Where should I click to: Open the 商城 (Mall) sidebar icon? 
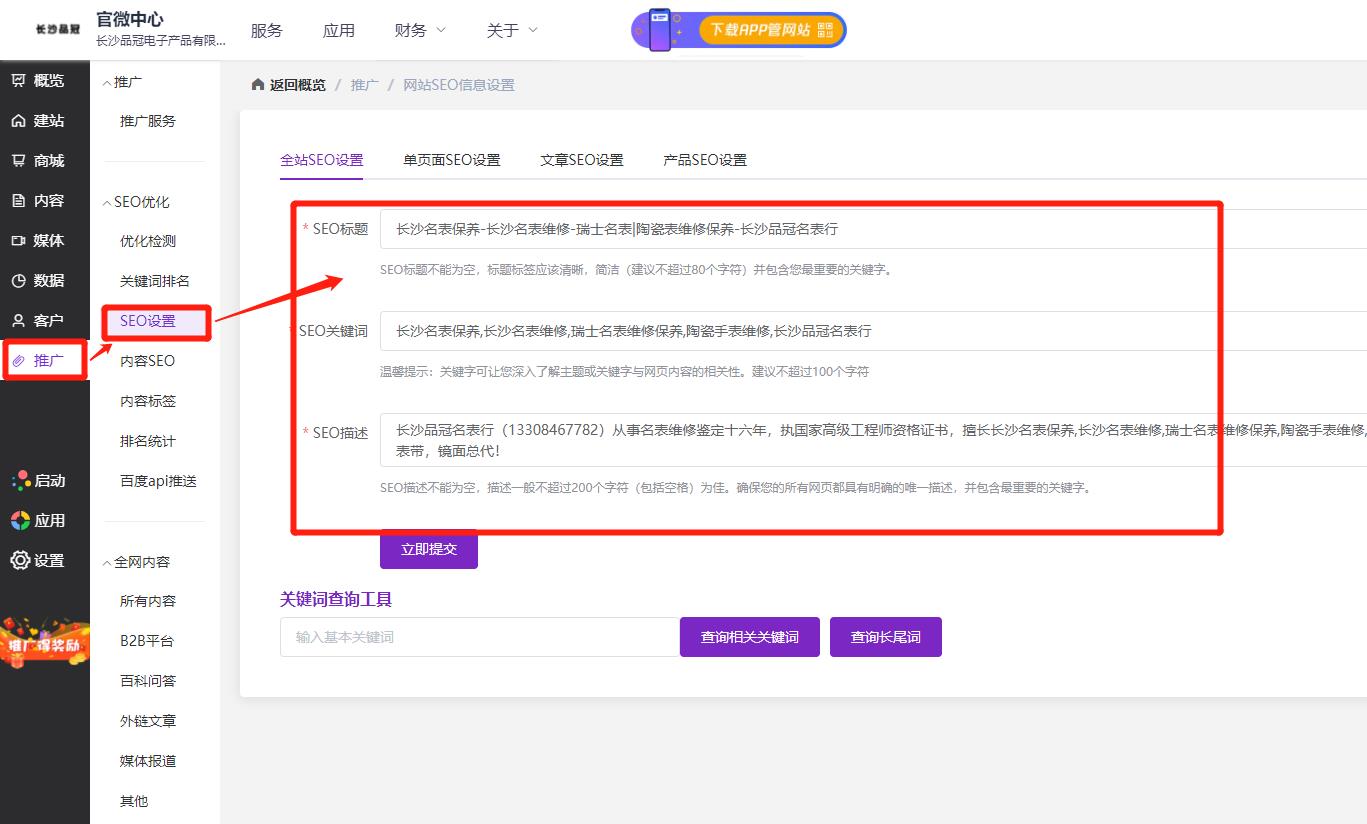point(44,160)
